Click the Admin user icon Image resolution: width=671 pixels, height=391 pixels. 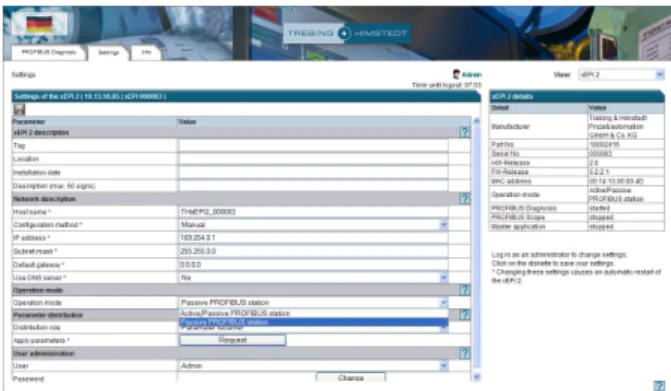[456, 74]
